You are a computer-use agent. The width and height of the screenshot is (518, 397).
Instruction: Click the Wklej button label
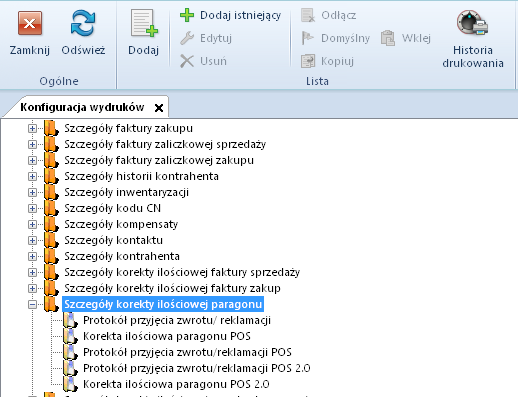point(416,38)
